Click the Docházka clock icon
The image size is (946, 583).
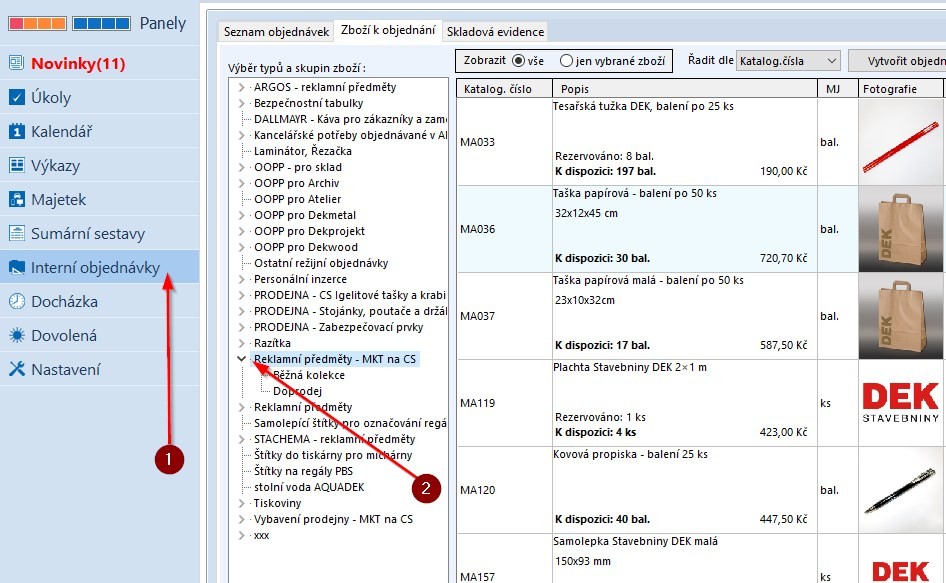(16, 301)
